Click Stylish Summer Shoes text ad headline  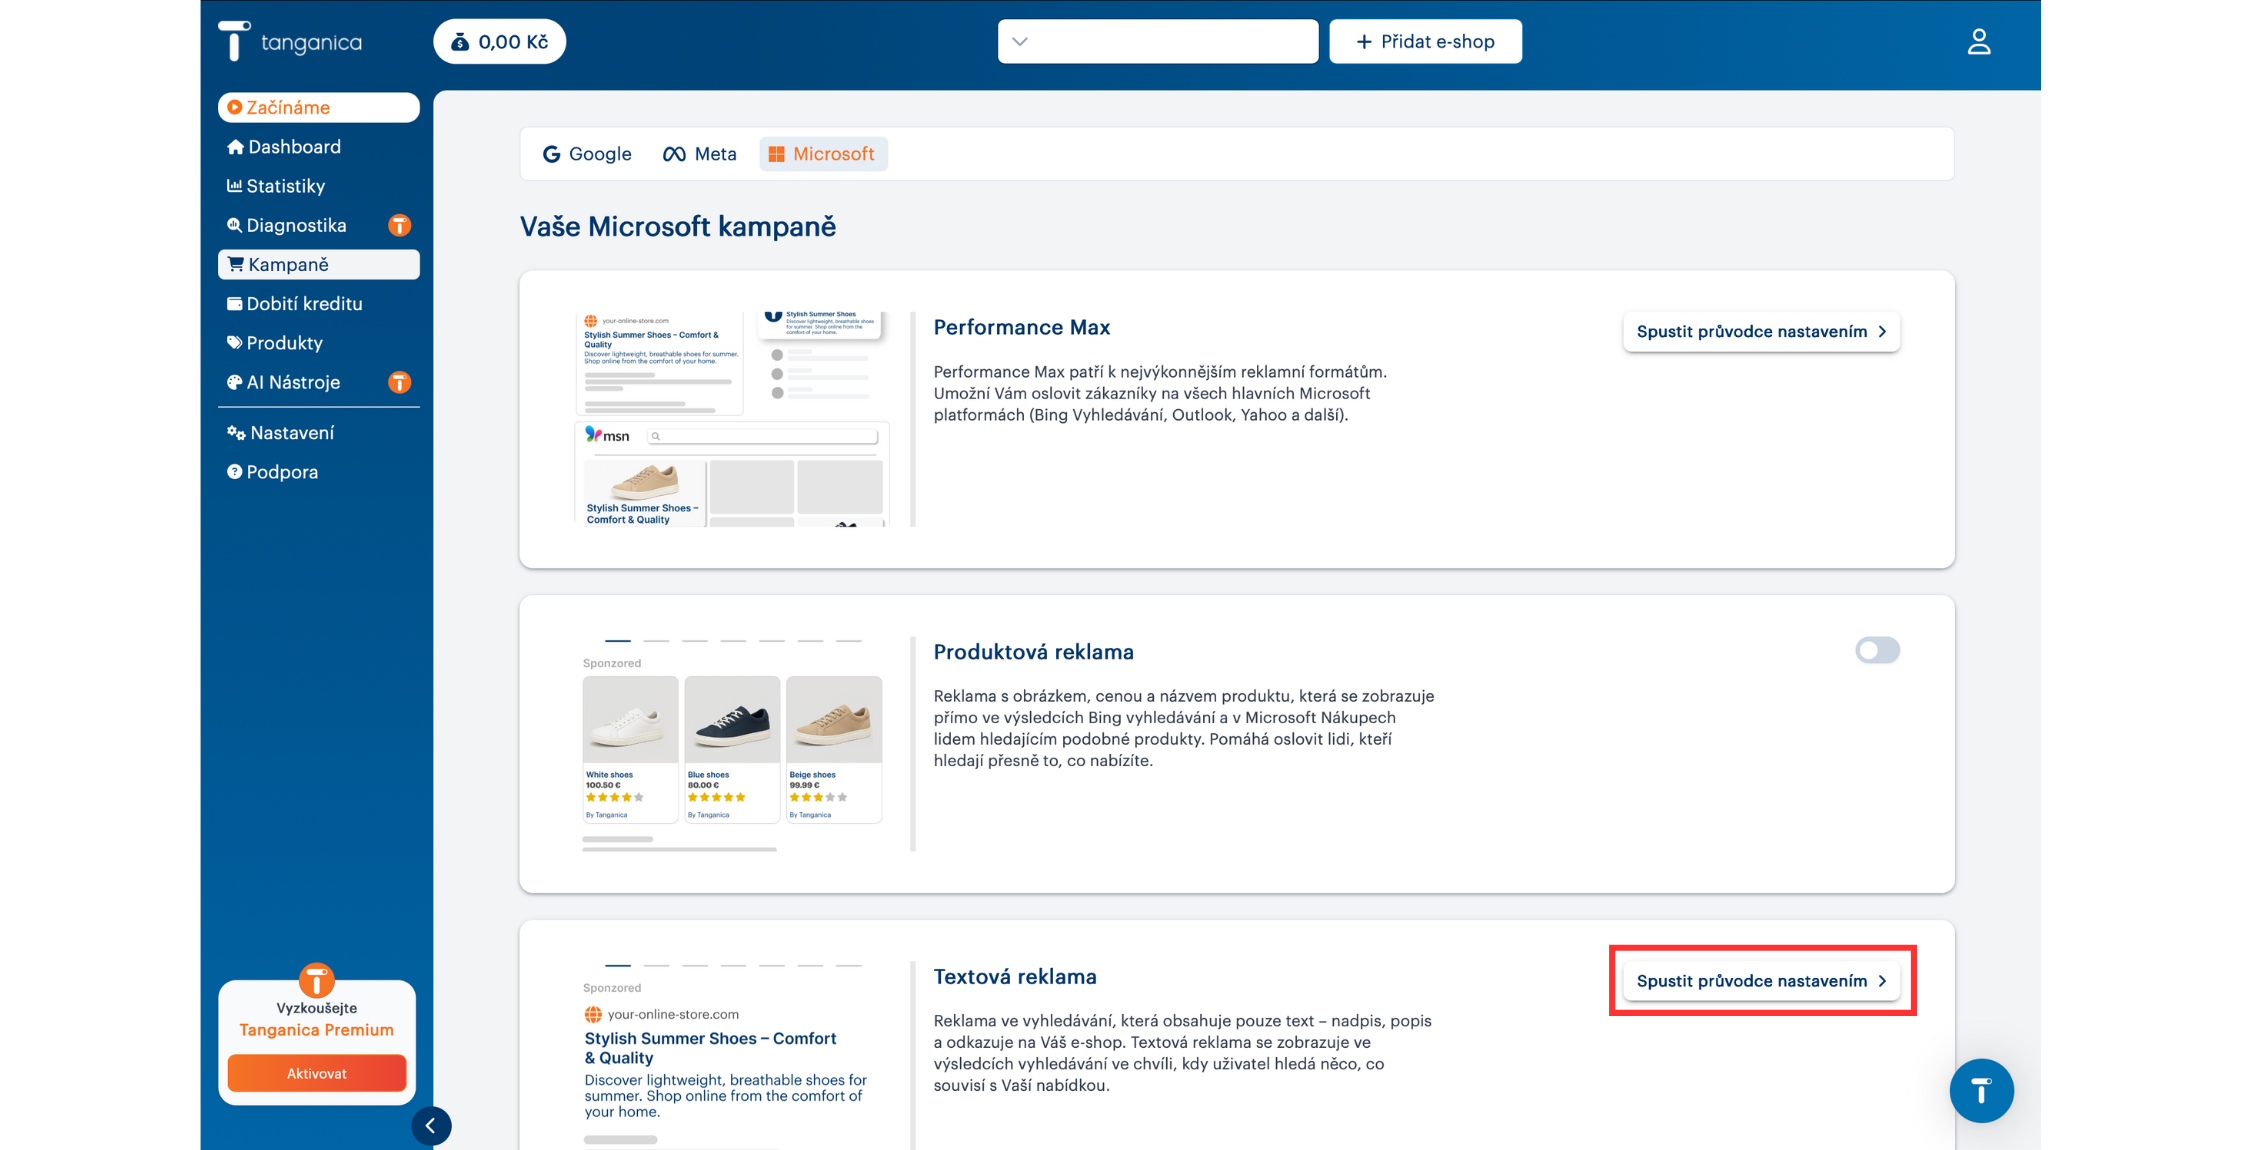point(710,1048)
